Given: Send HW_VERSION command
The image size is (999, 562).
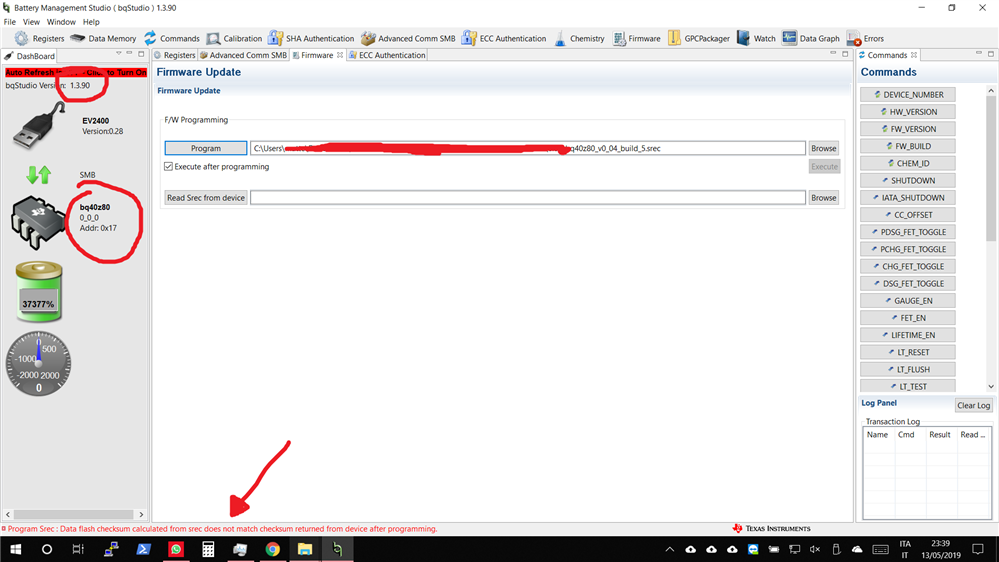Looking at the screenshot, I should pos(907,112).
